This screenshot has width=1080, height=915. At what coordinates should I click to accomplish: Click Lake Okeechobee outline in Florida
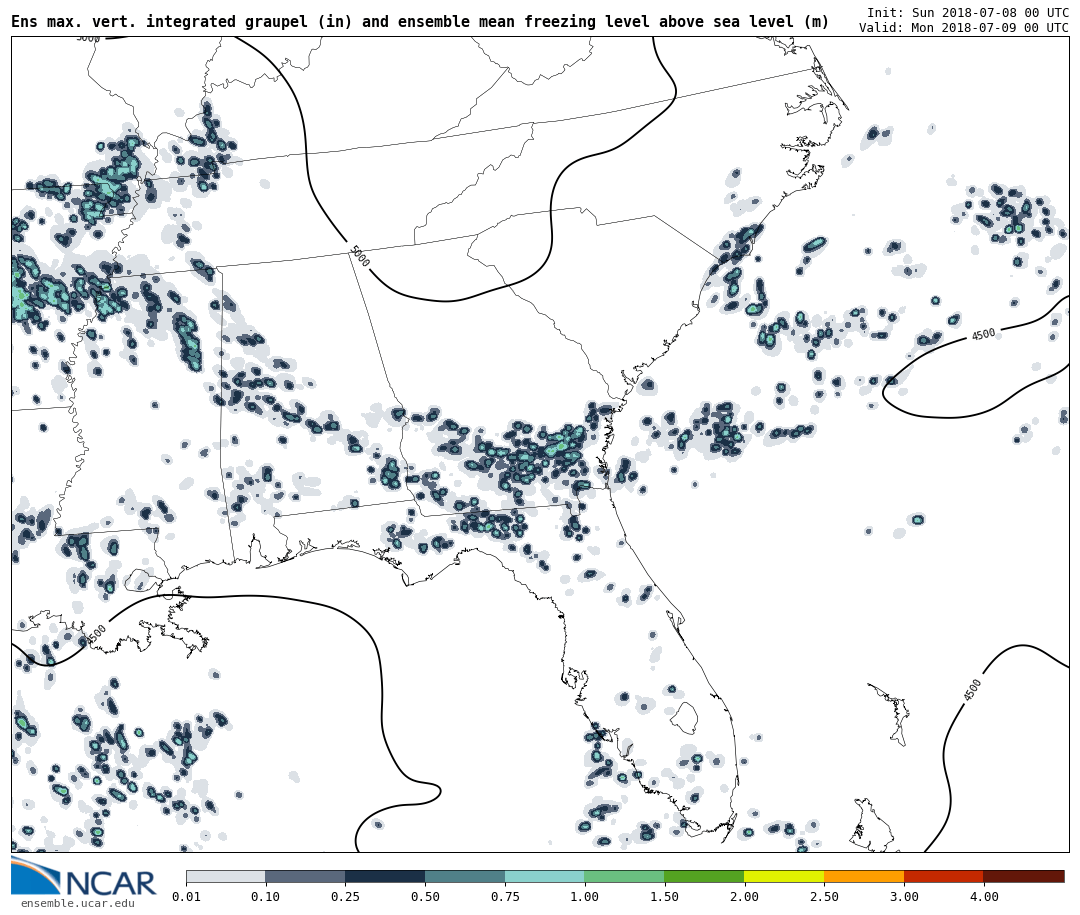(x=684, y=717)
